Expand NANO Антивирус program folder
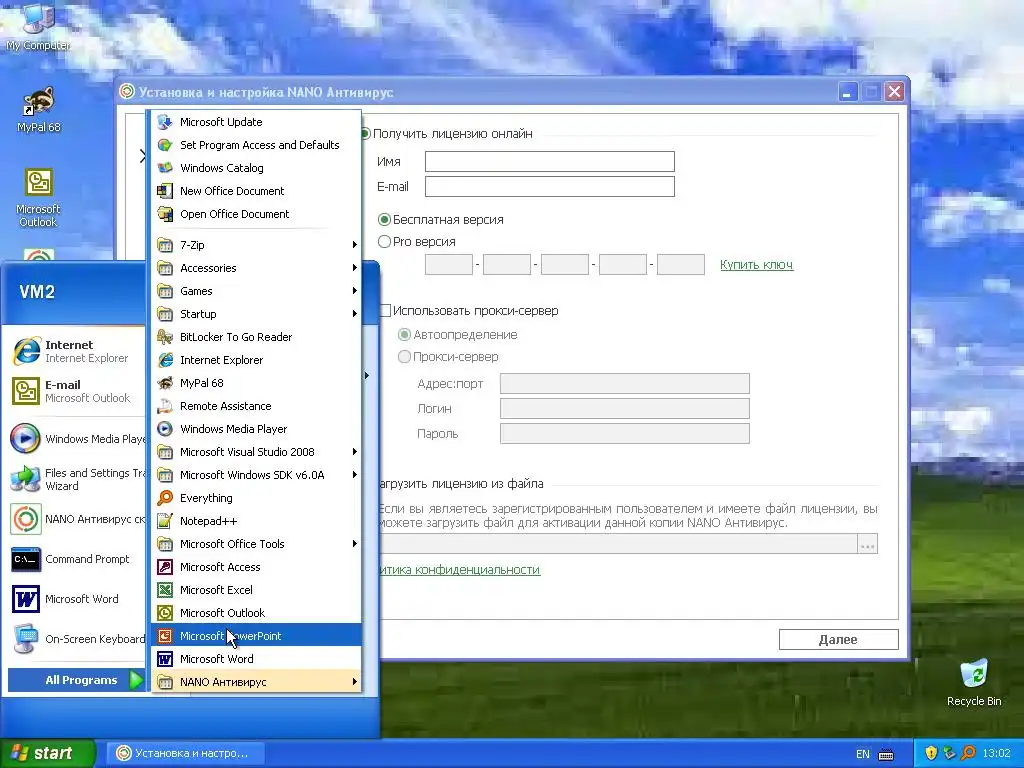This screenshot has width=1024, height=768. (256, 682)
